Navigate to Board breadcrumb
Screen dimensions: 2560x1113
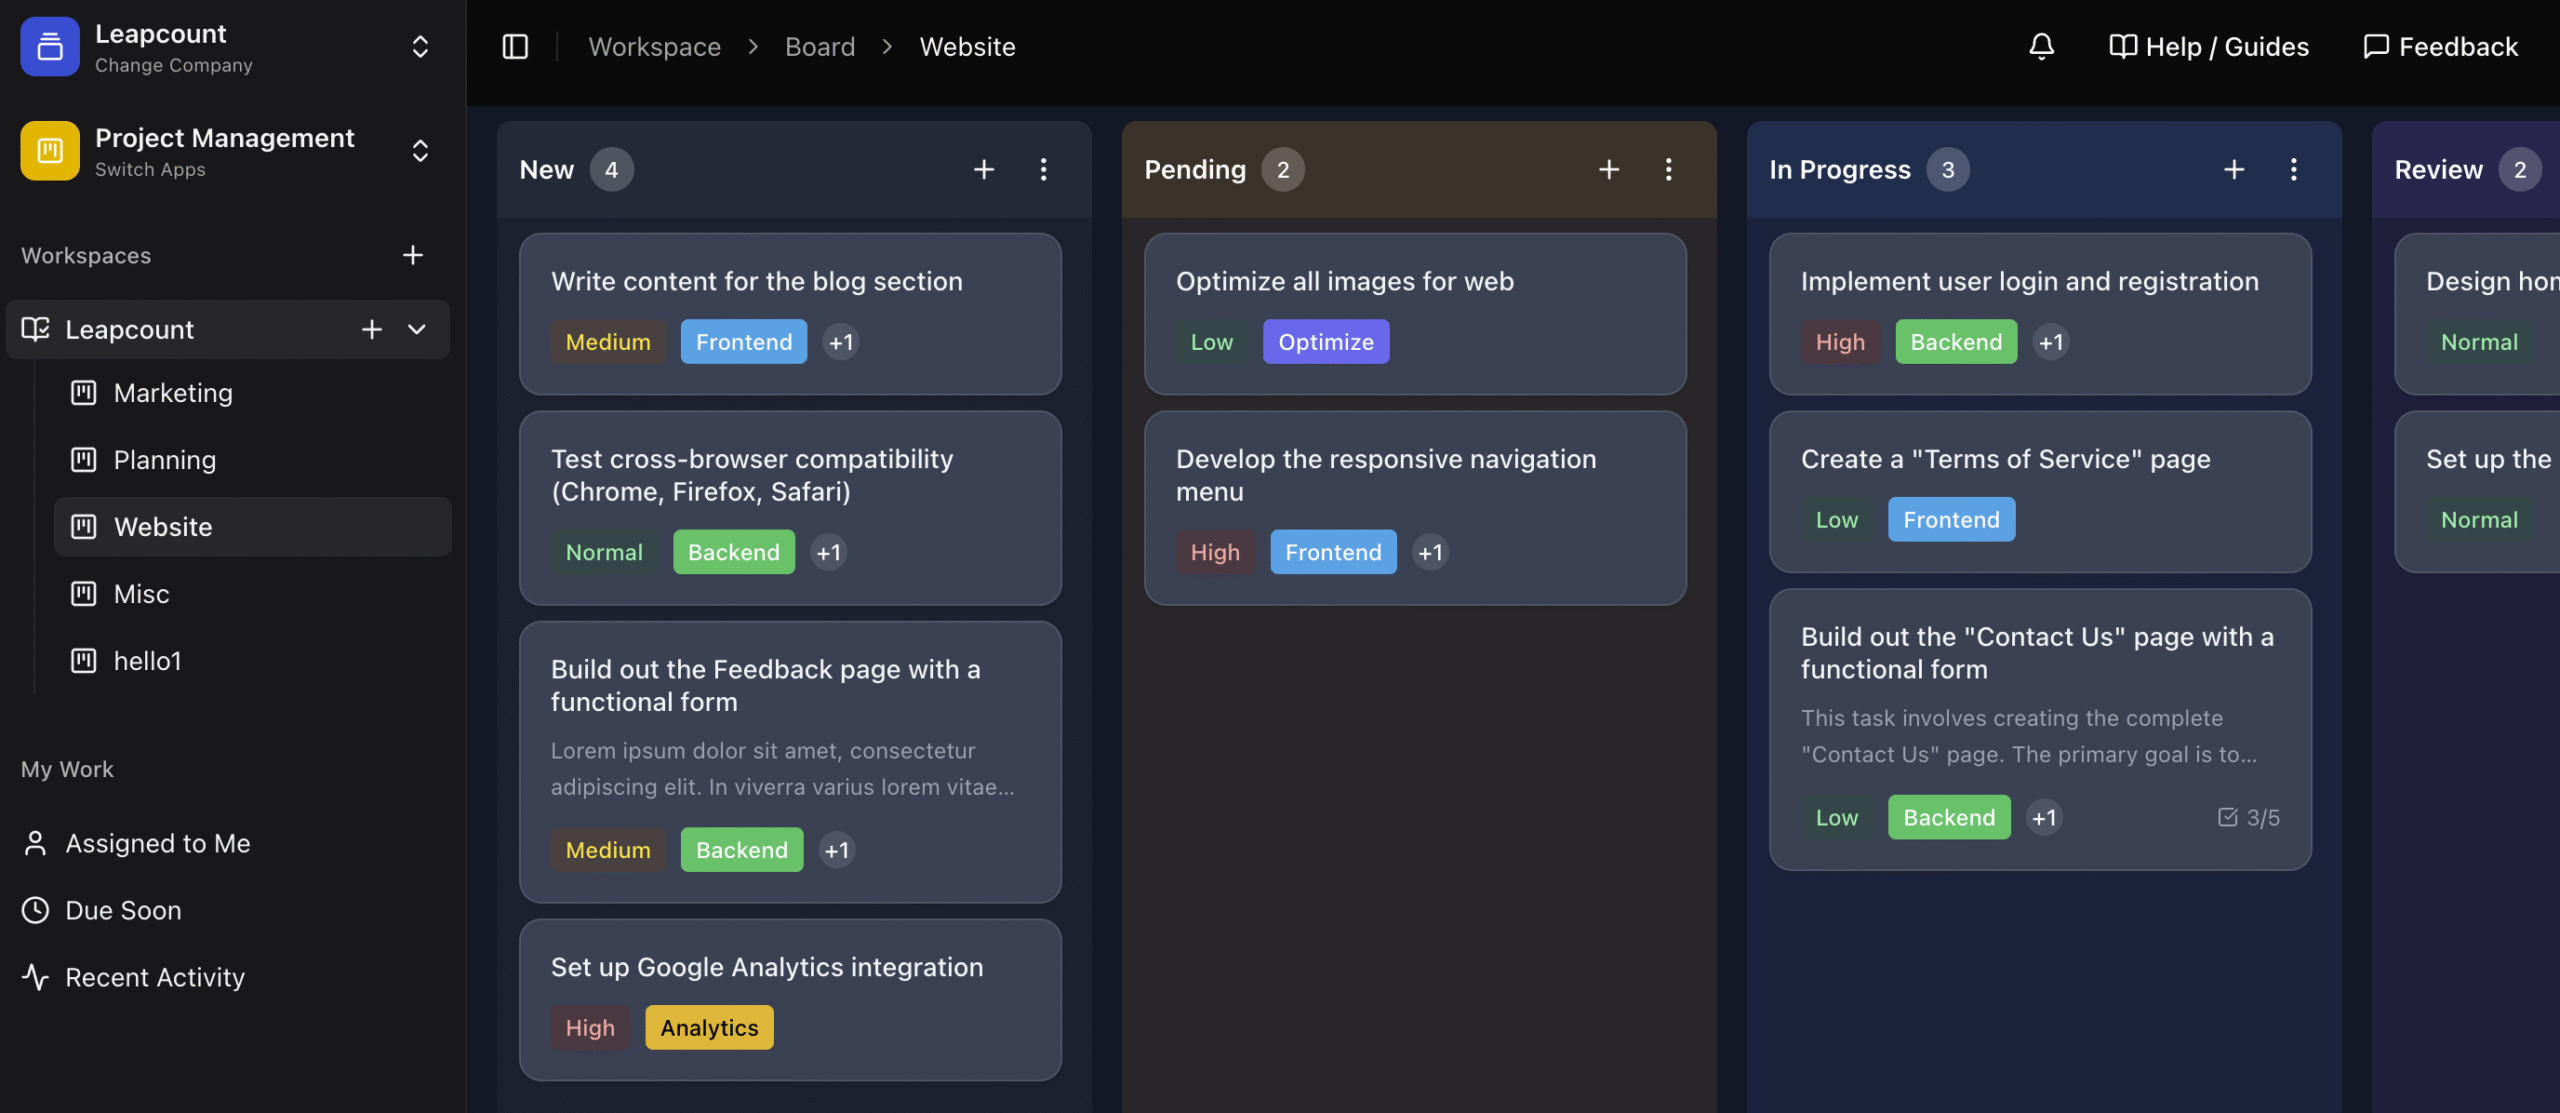tap(819, 47)
